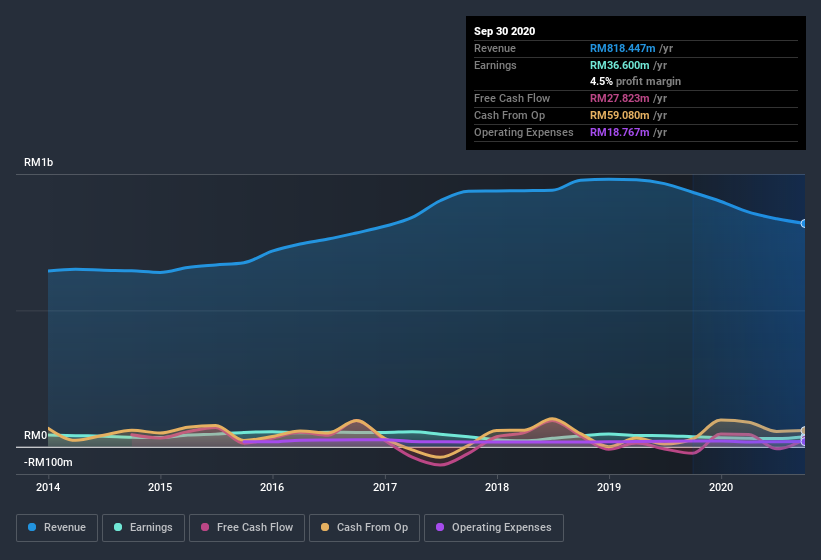Screen dimensions: 821x560
Task: Click the RM27.823m free cash flow value
Action: tap(619, 98)
